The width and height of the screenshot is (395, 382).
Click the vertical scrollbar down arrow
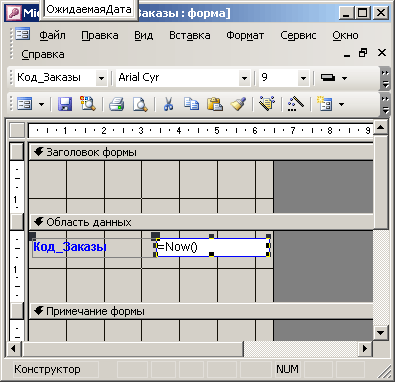pyautogui.click(x=381, y=332)
